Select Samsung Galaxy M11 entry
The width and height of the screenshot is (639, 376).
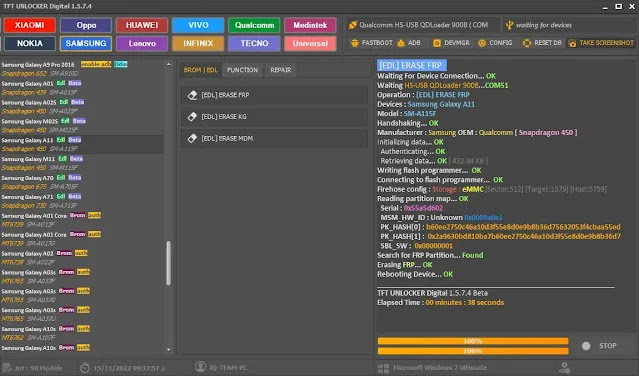point(82,163)
